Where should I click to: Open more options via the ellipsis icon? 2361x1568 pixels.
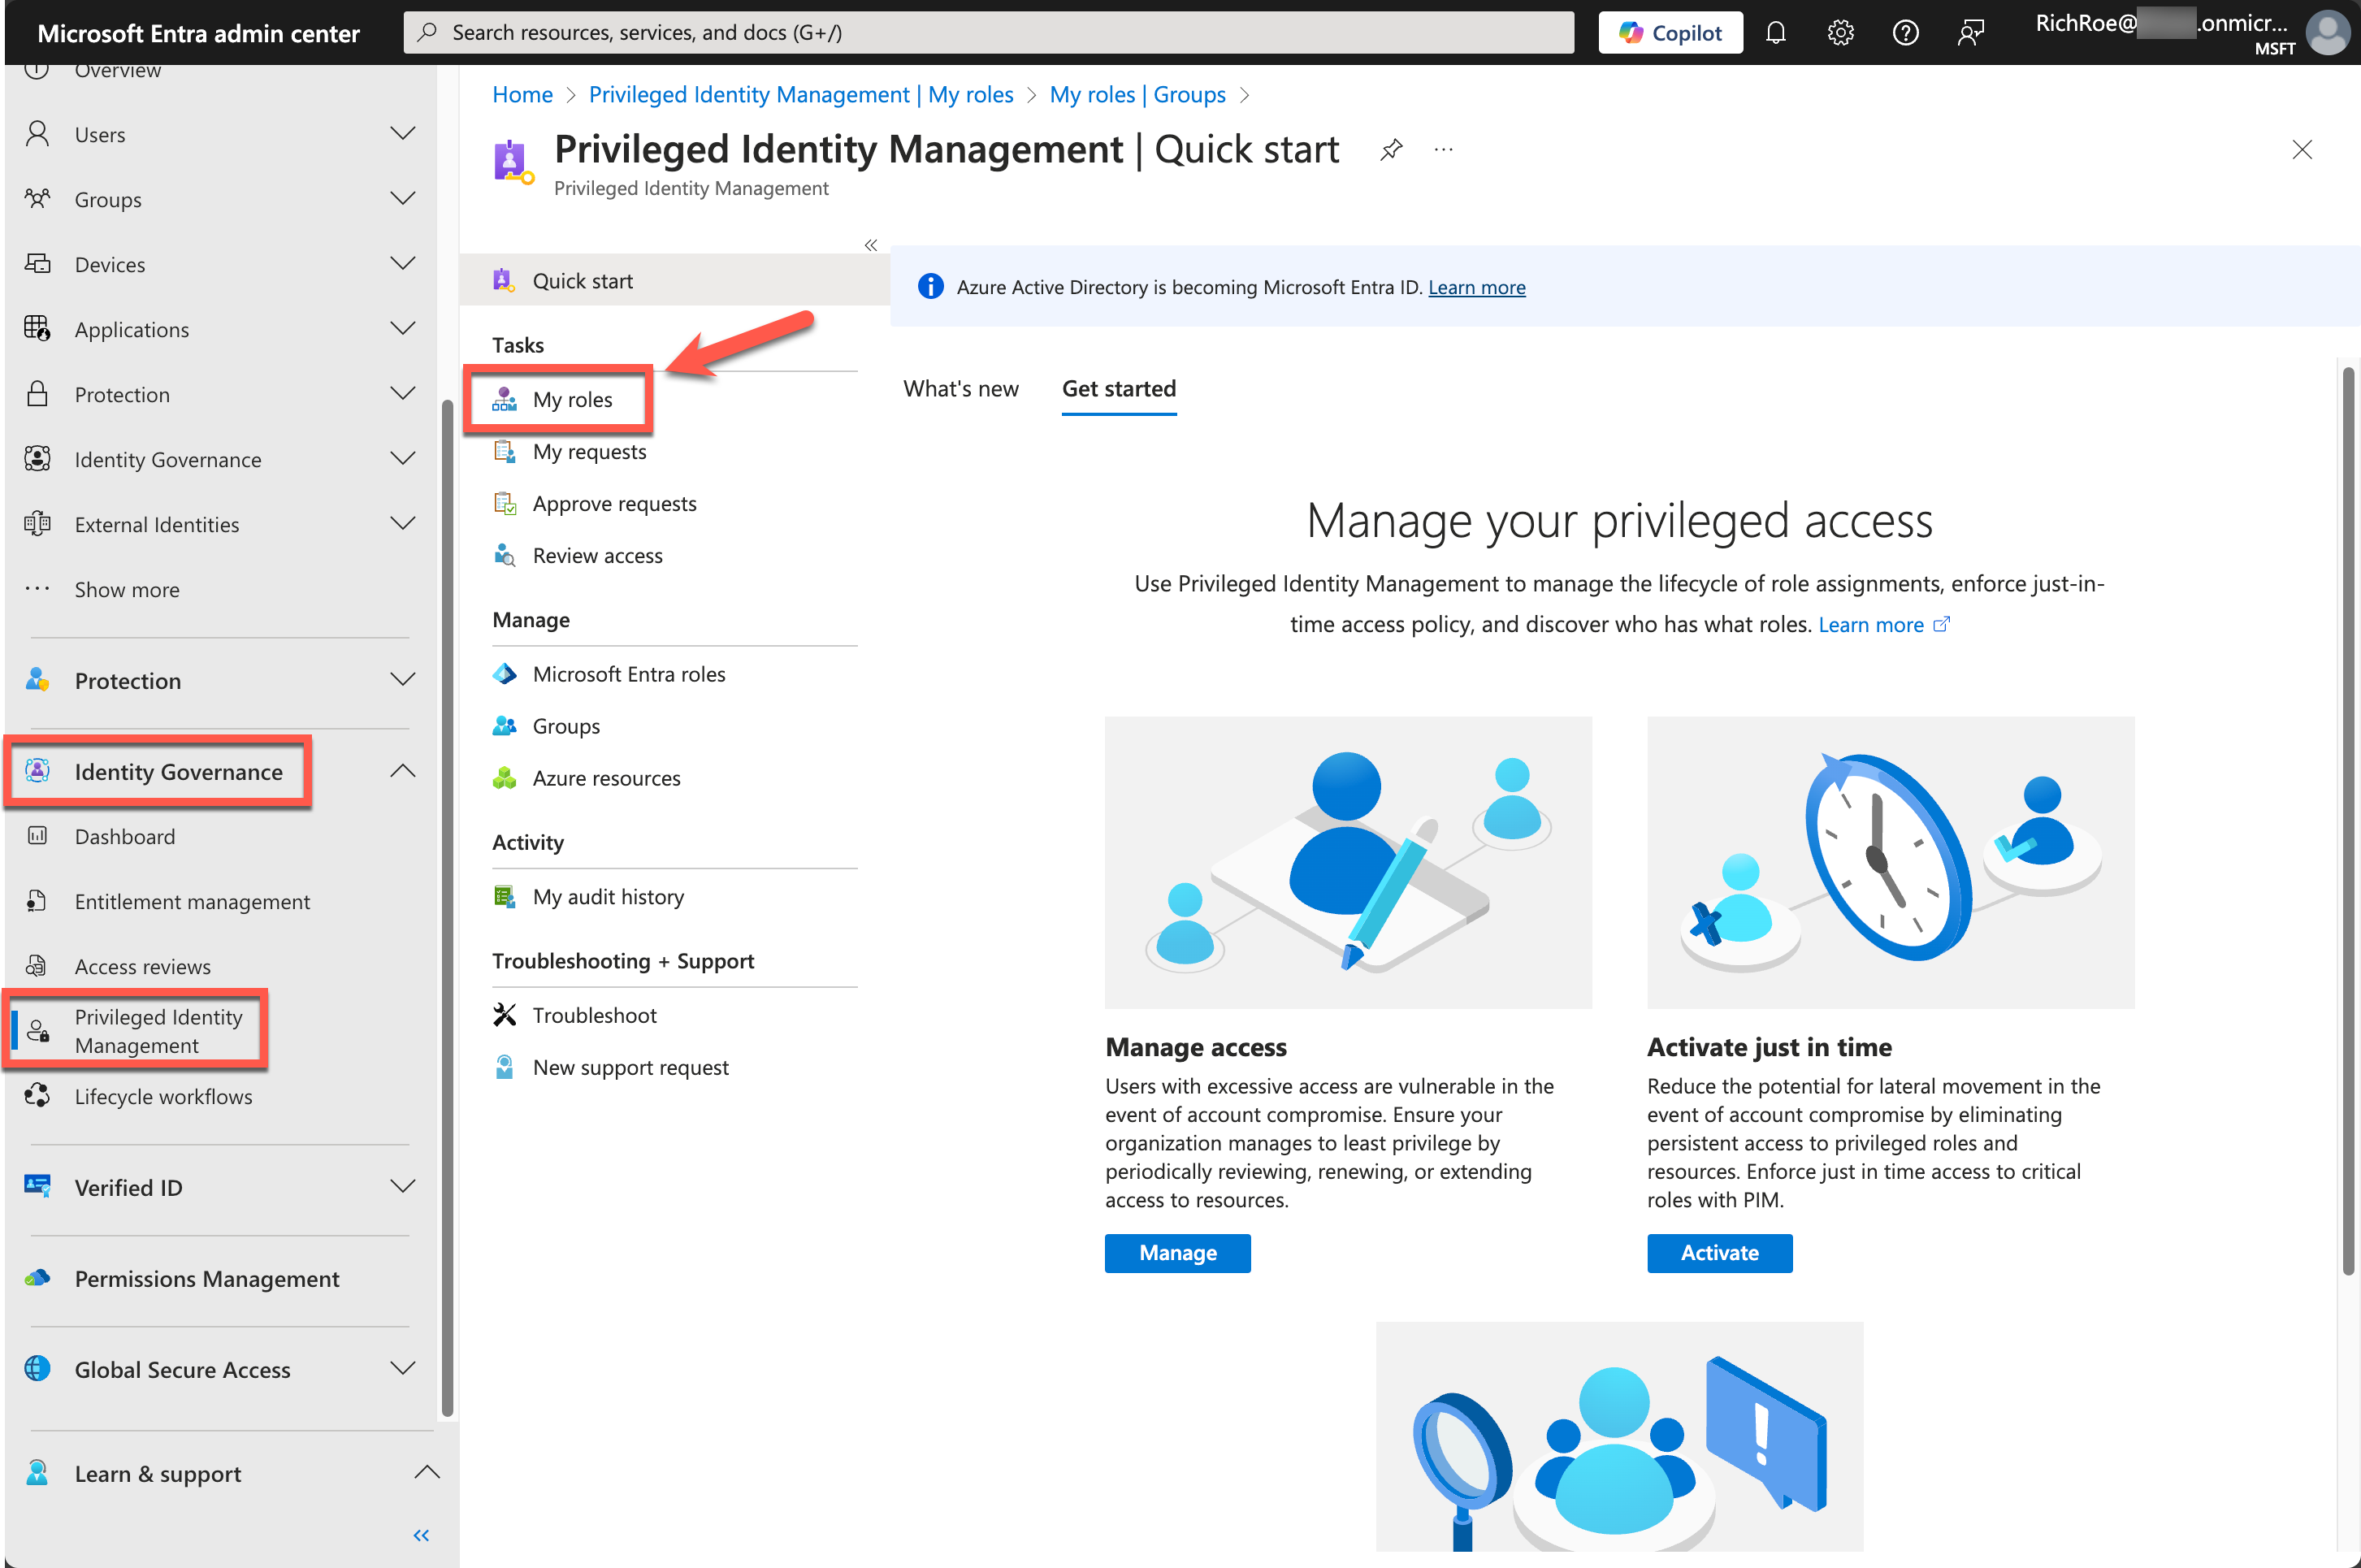(x=1443, y=149)
